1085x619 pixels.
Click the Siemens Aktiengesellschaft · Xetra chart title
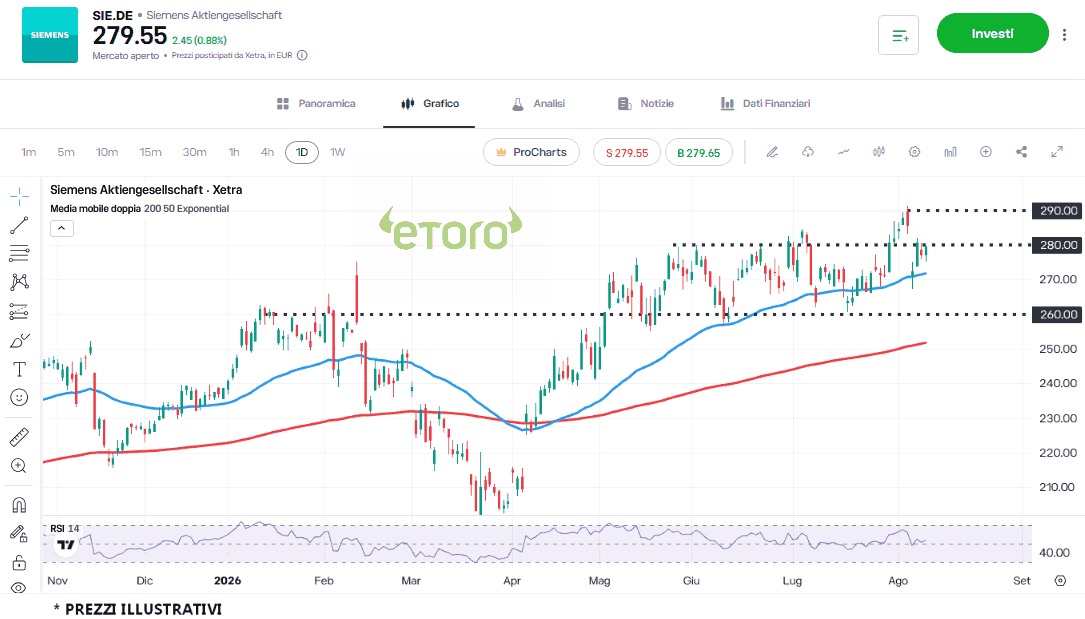[x=146, y=190]
